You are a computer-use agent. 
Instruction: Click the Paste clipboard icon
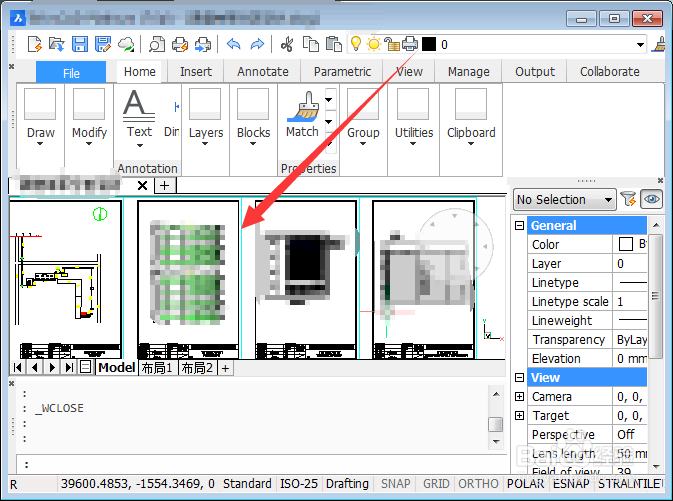[333, 44]
